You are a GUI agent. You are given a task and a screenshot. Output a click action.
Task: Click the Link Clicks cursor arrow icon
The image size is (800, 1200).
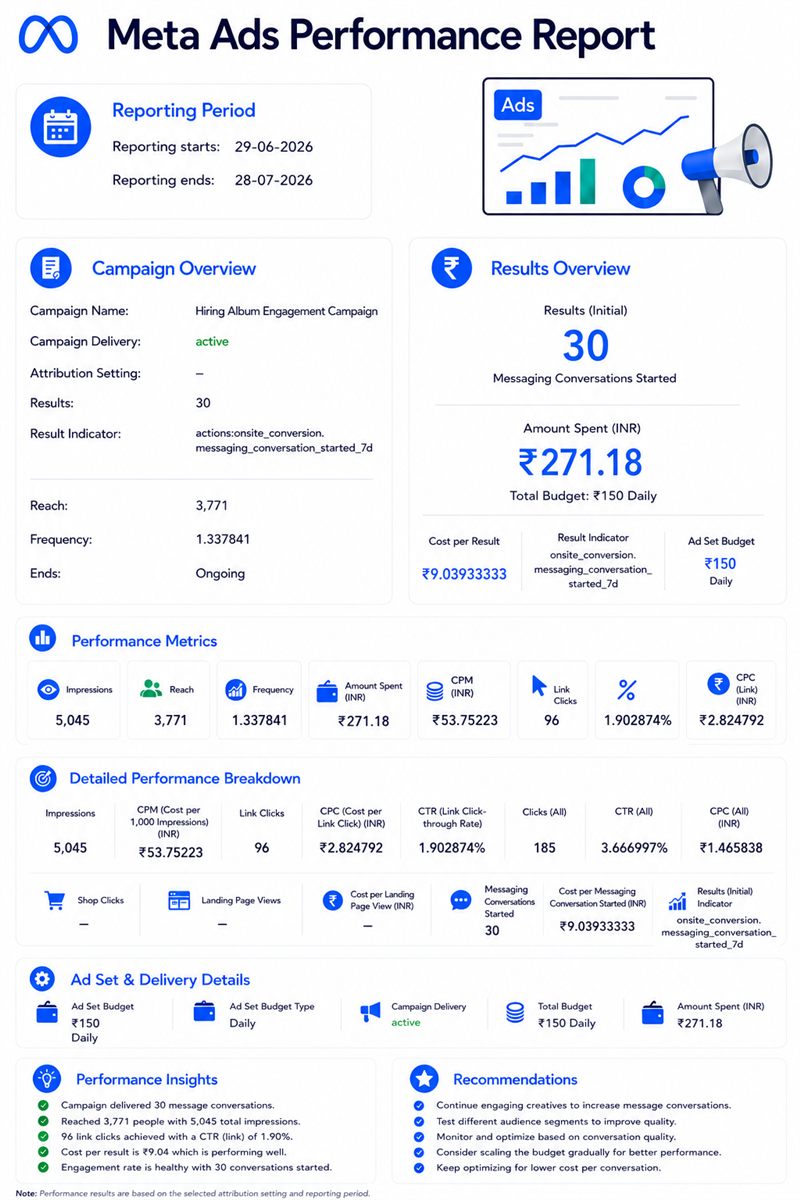(x=539, y=686)
